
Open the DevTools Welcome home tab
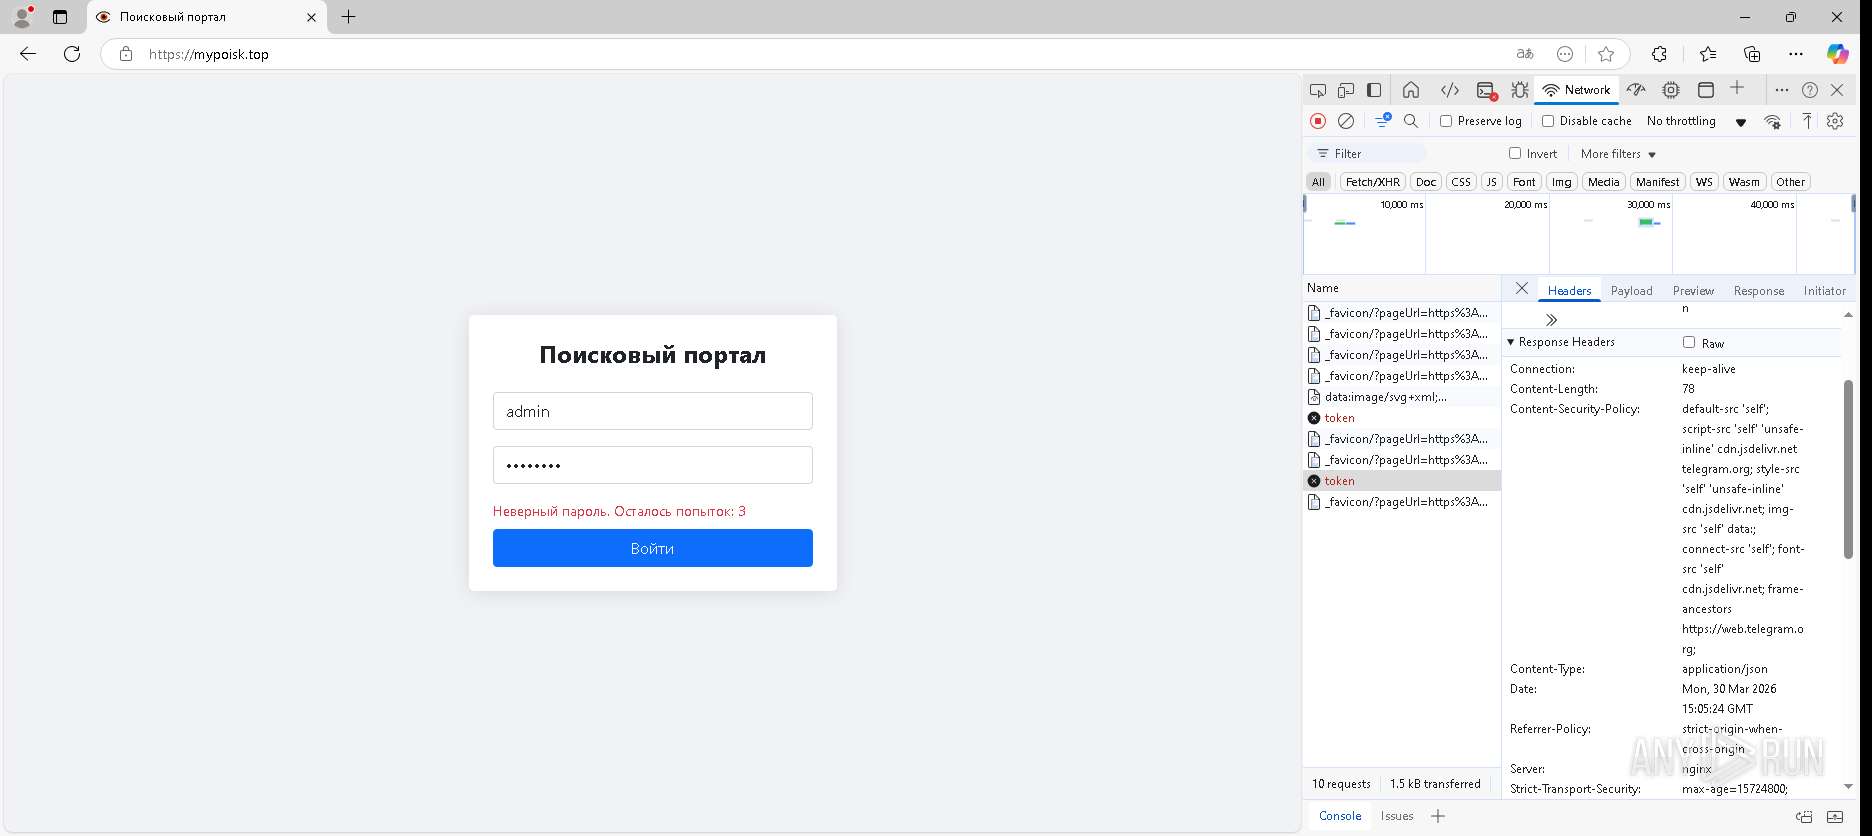click(1411, 90)
